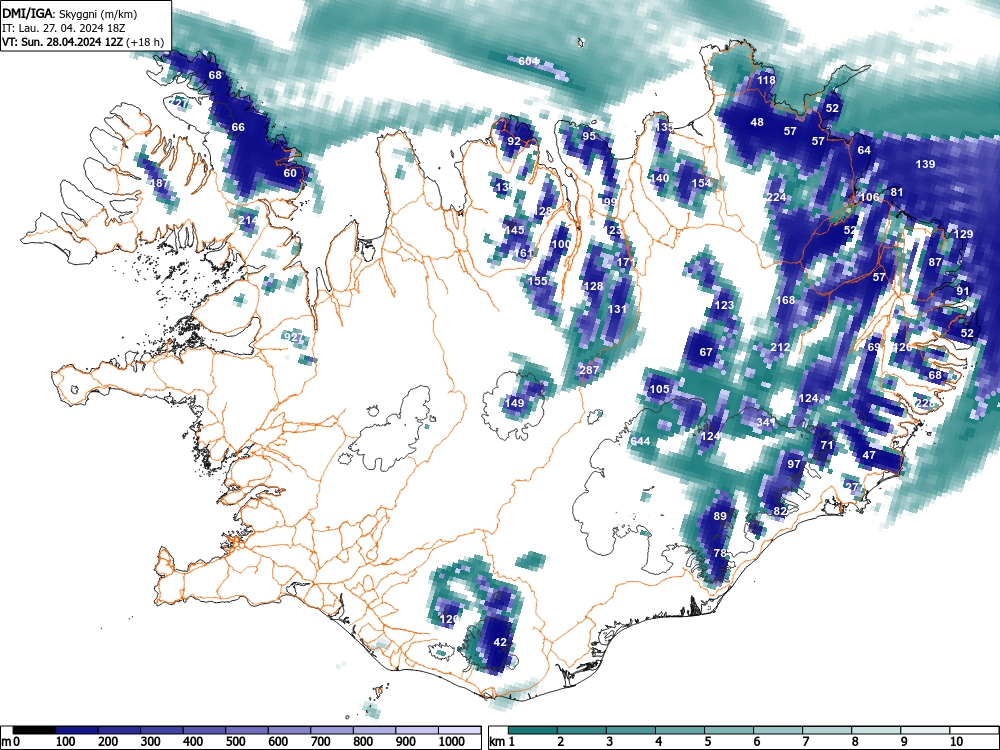Select legend color segment between 100 and 200
Image resolution: width=1000 pixels, height=750 pixels.
(77, 730)
